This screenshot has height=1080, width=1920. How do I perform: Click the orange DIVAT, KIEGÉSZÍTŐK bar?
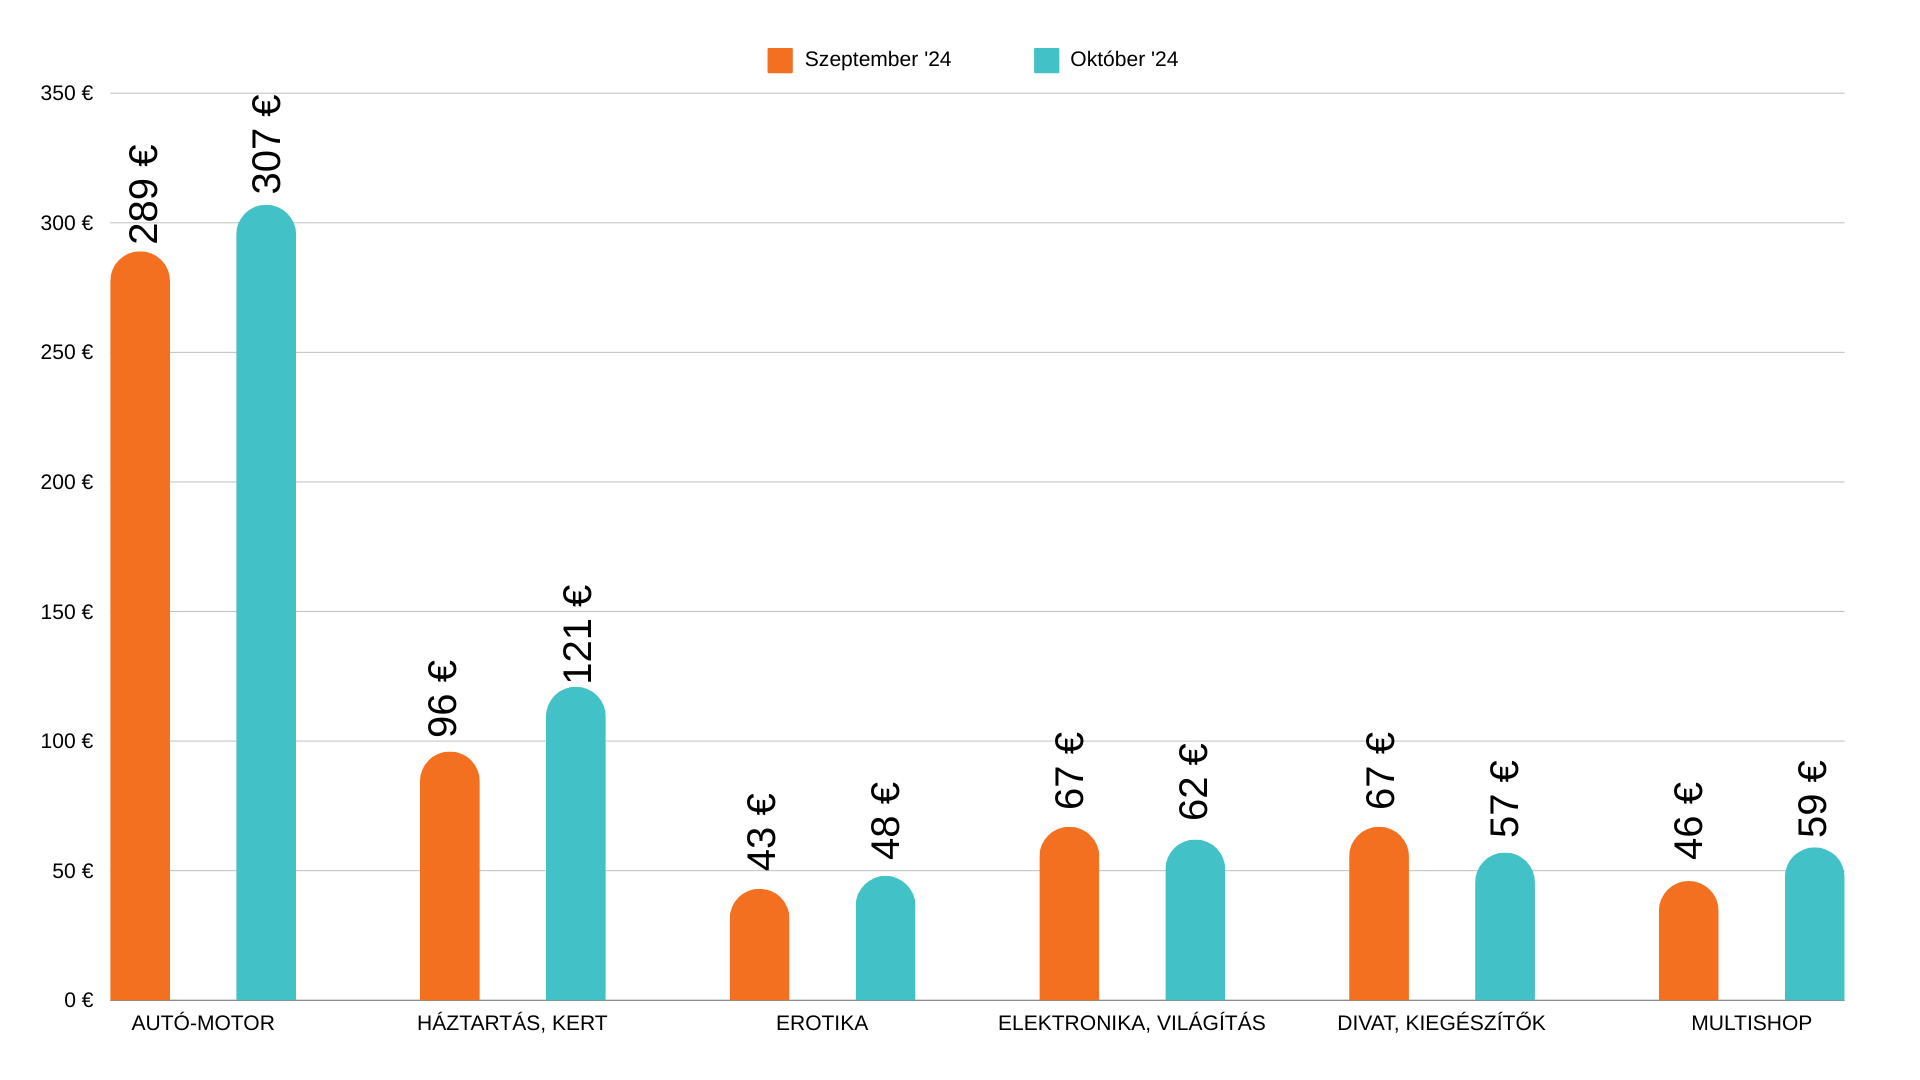[1379, 916]
